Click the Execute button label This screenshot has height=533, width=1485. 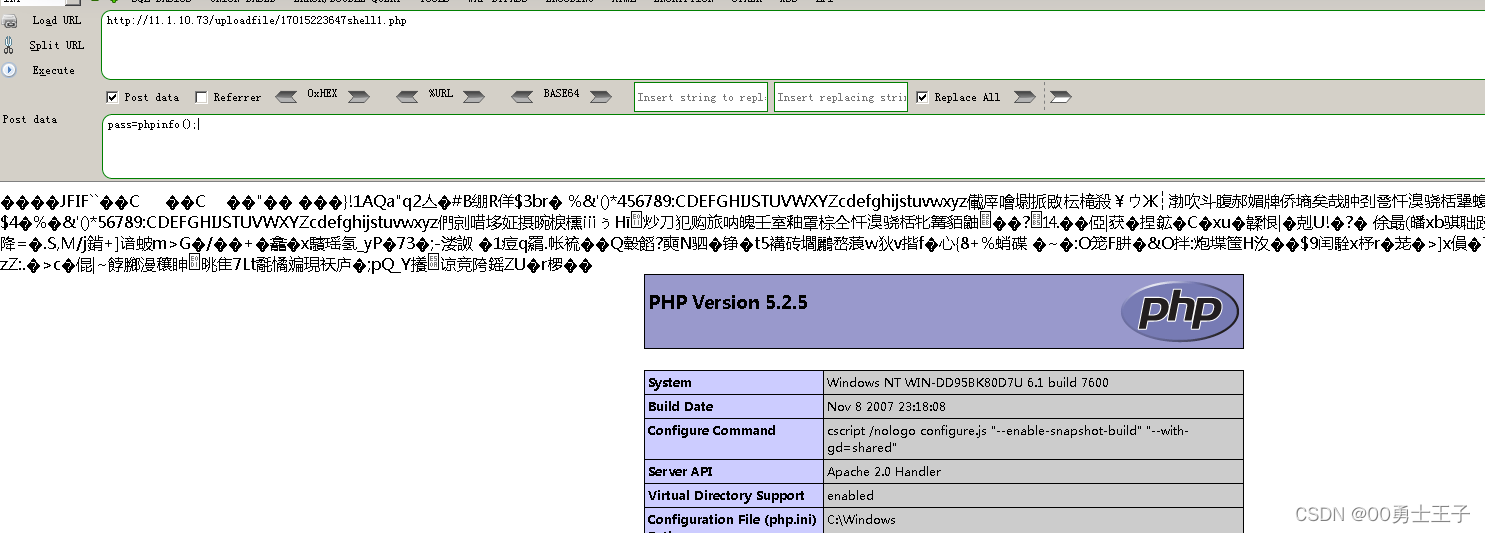[54, 71]
